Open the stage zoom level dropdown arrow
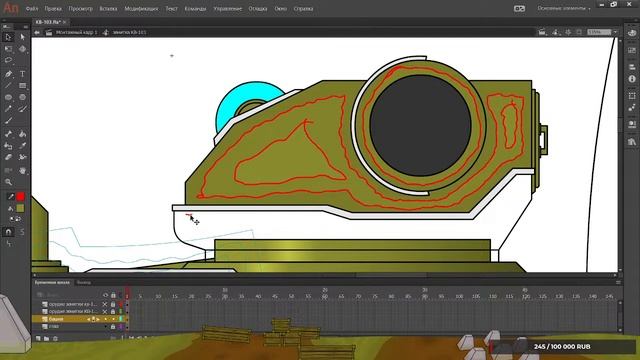The image size is (640, 360). (616, 32)
